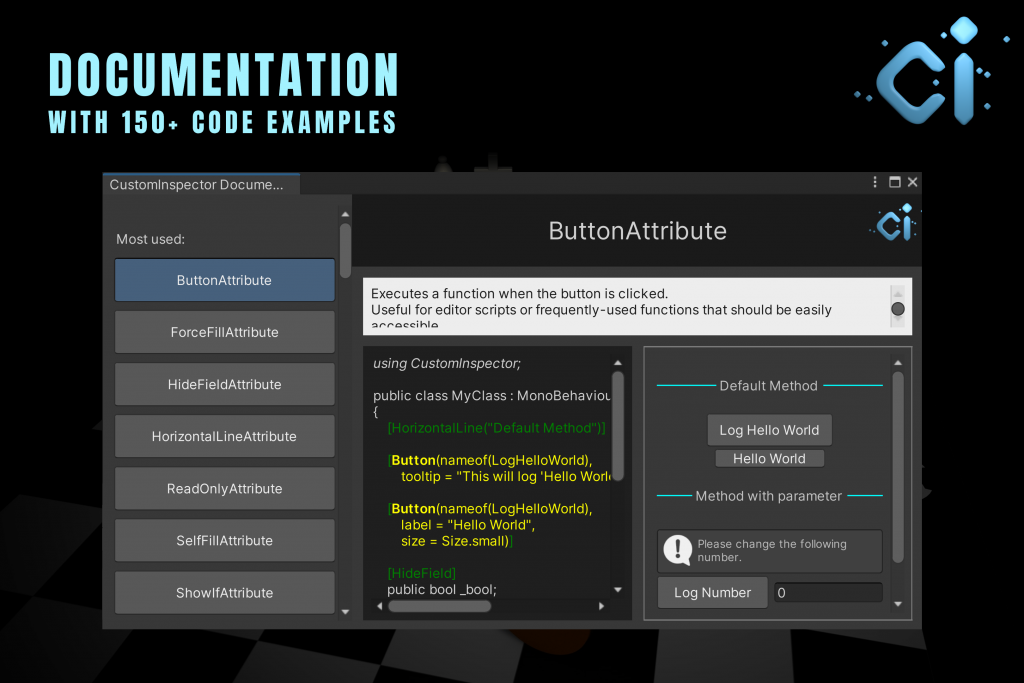Open SelfFillAttribute from the list

(224, 541)
